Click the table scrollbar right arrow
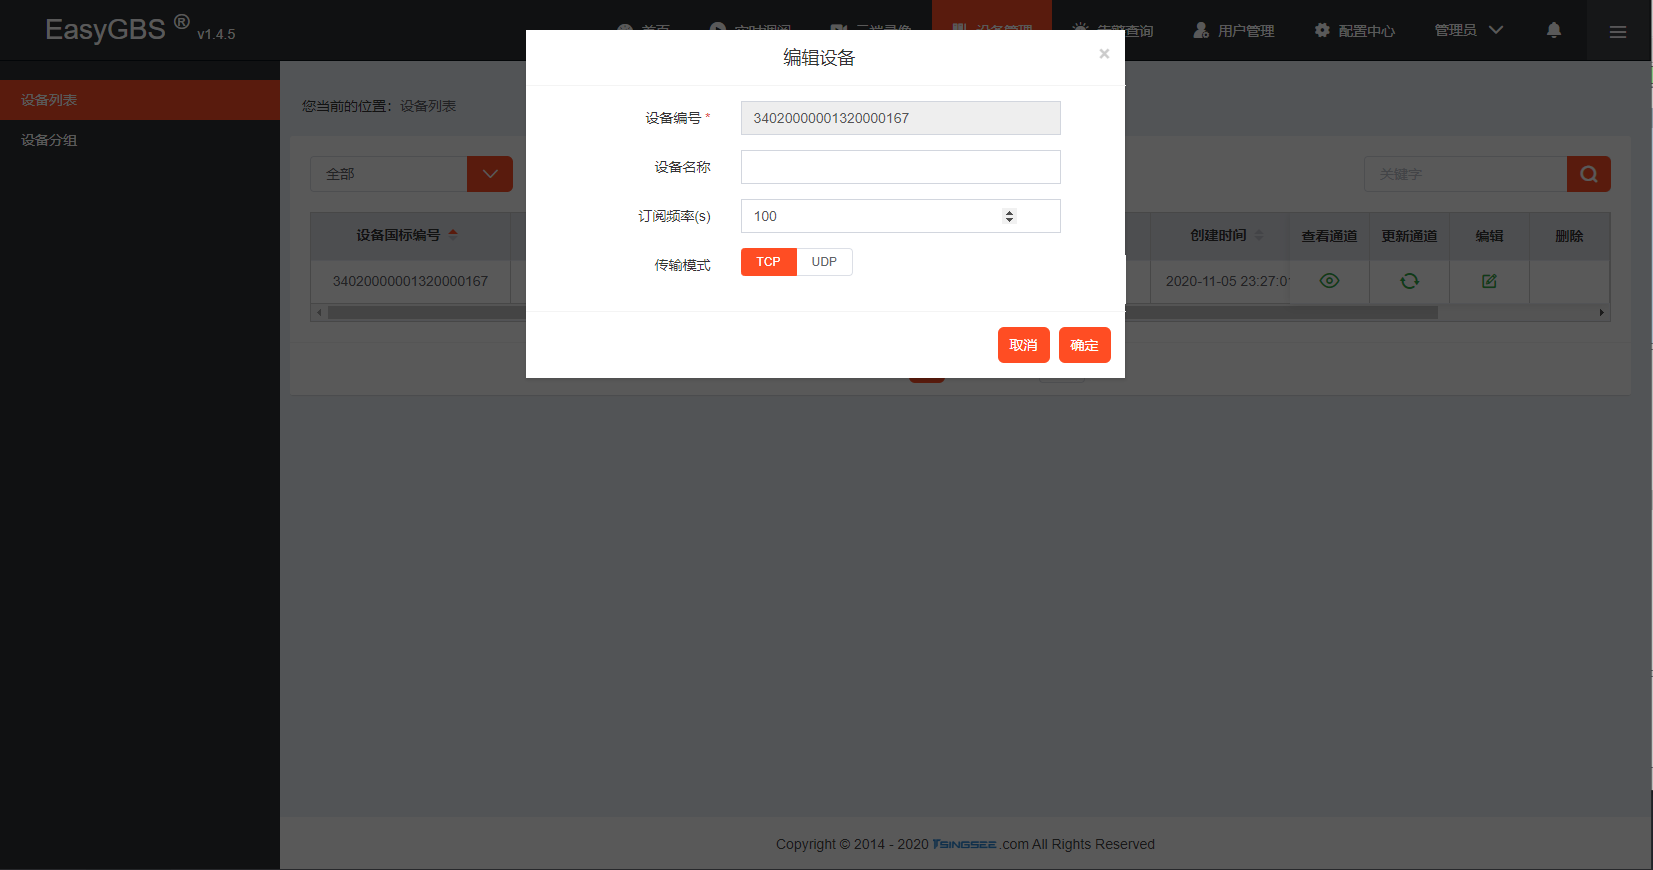This screenshot has width=1653, height=870. coord(1602,313)
